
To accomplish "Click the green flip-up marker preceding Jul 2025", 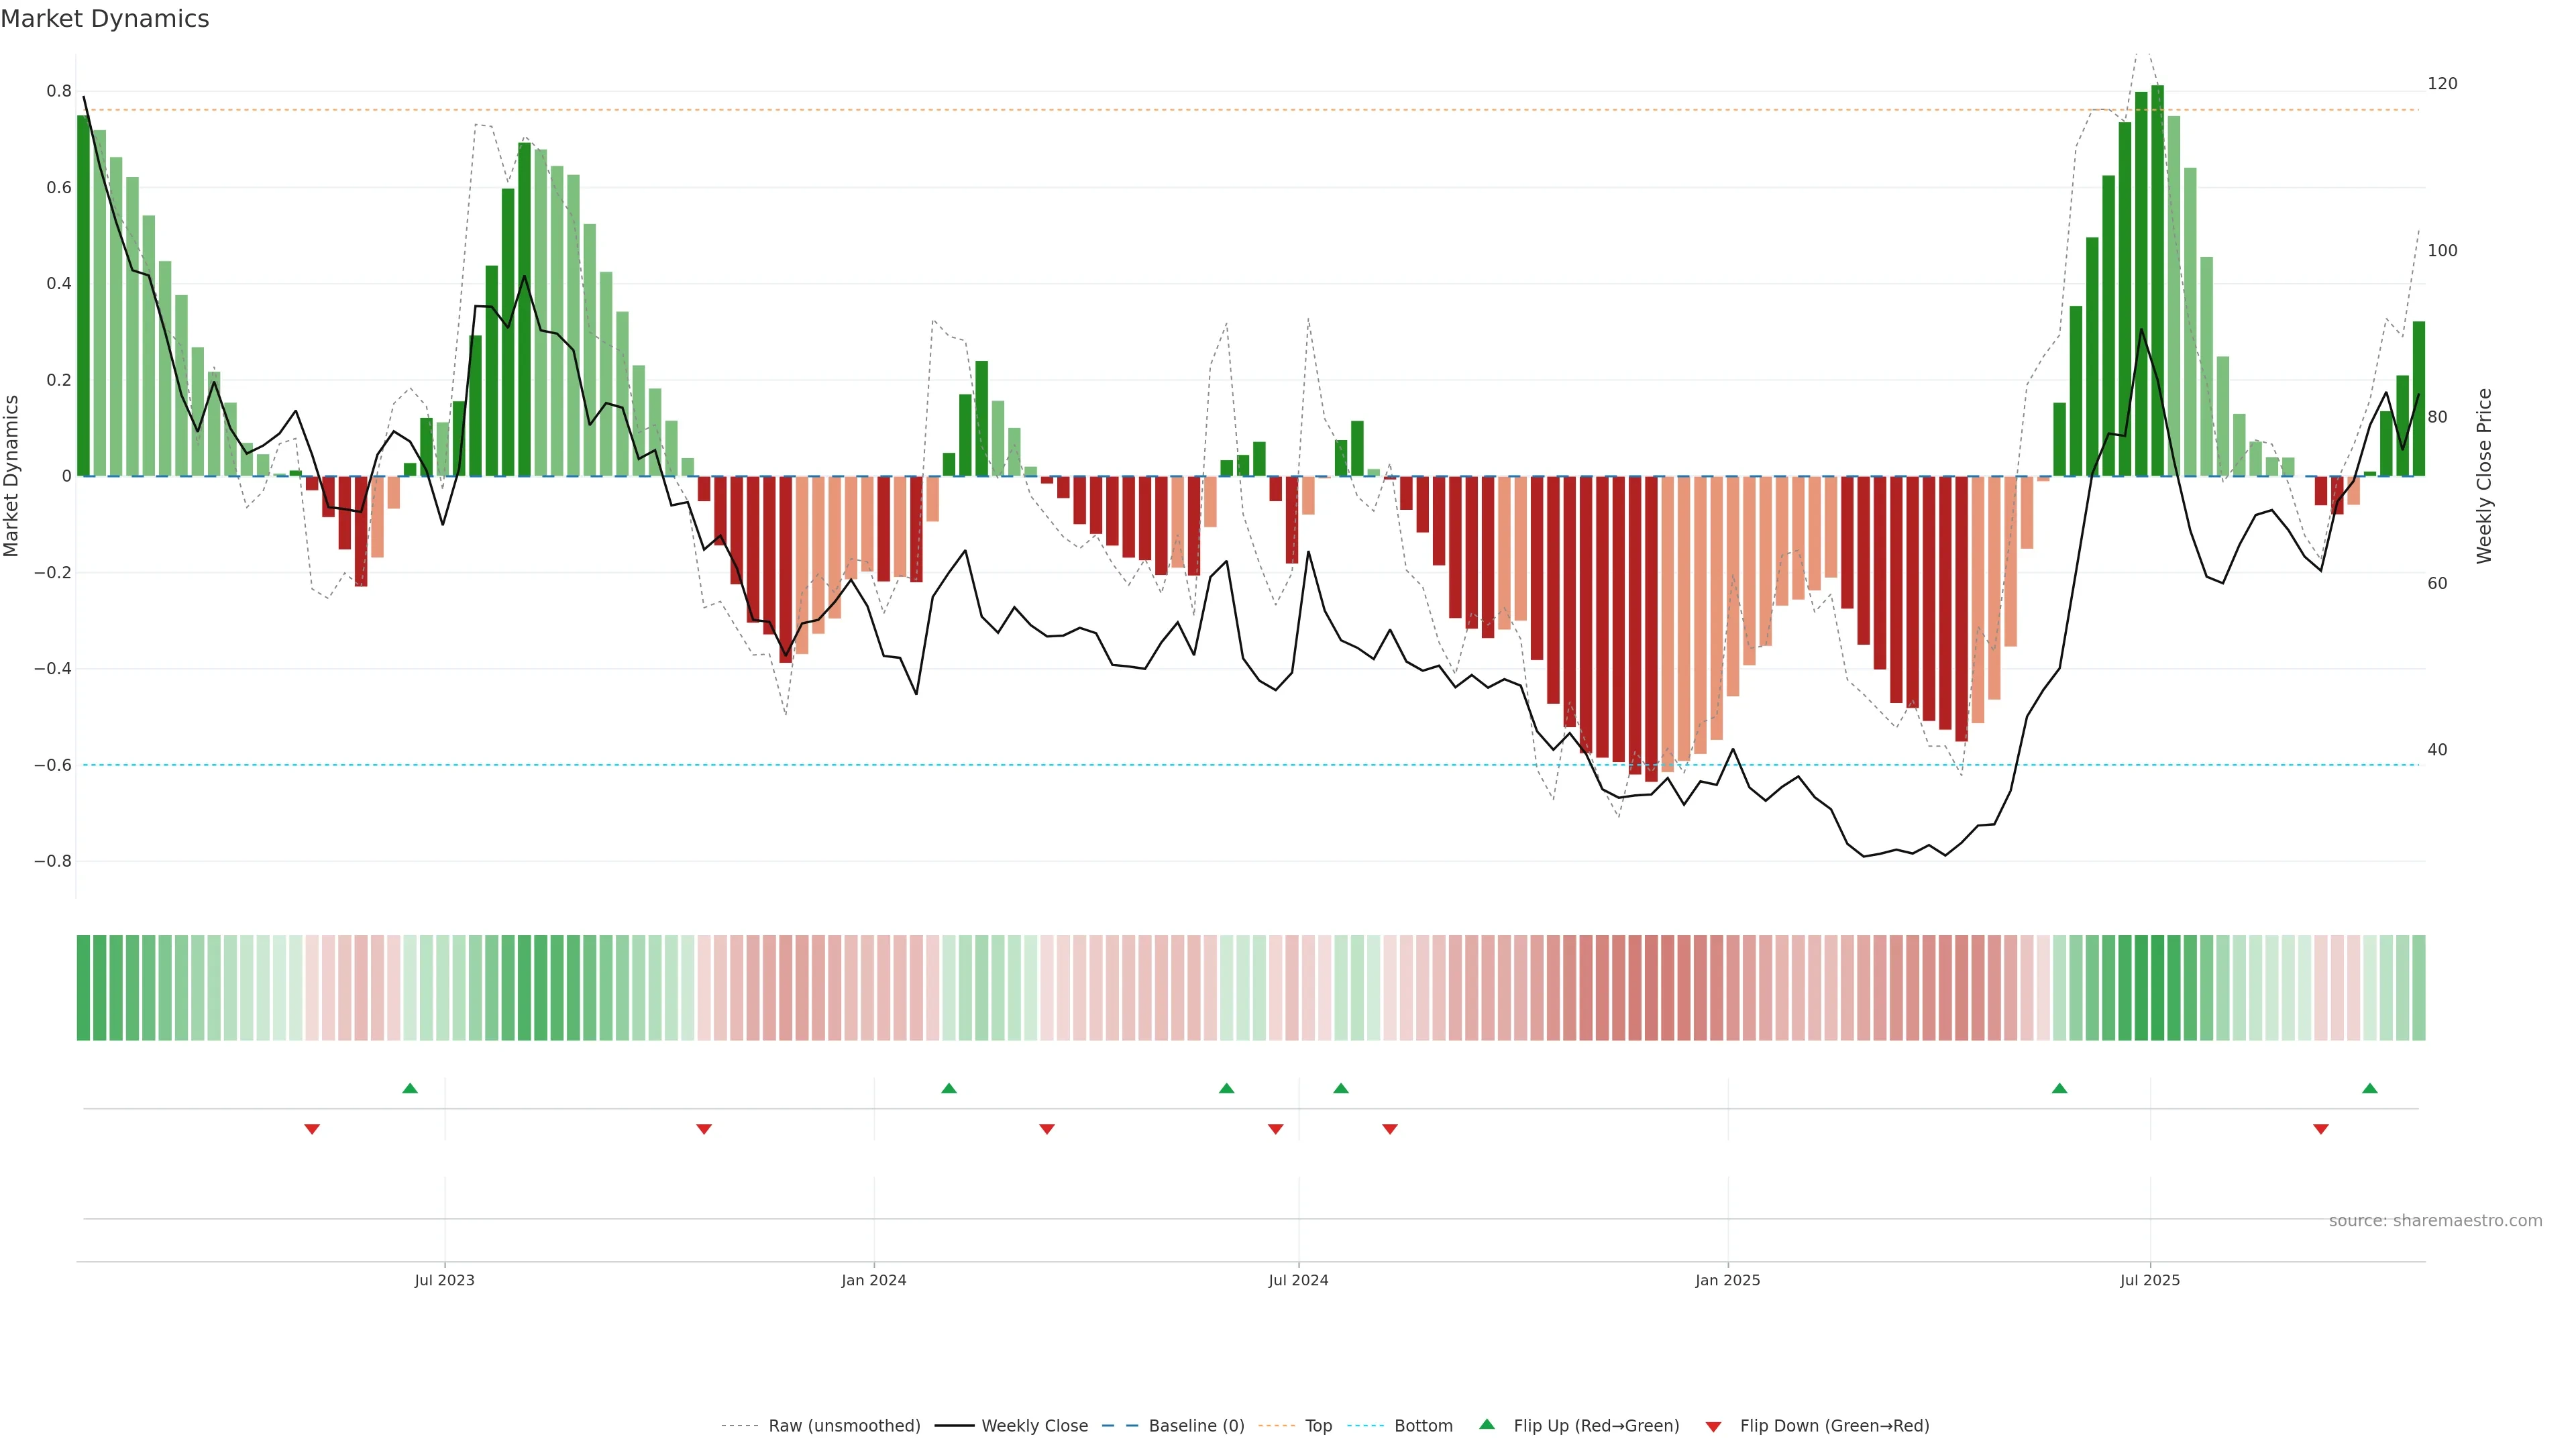I will coord(2059,1088).
